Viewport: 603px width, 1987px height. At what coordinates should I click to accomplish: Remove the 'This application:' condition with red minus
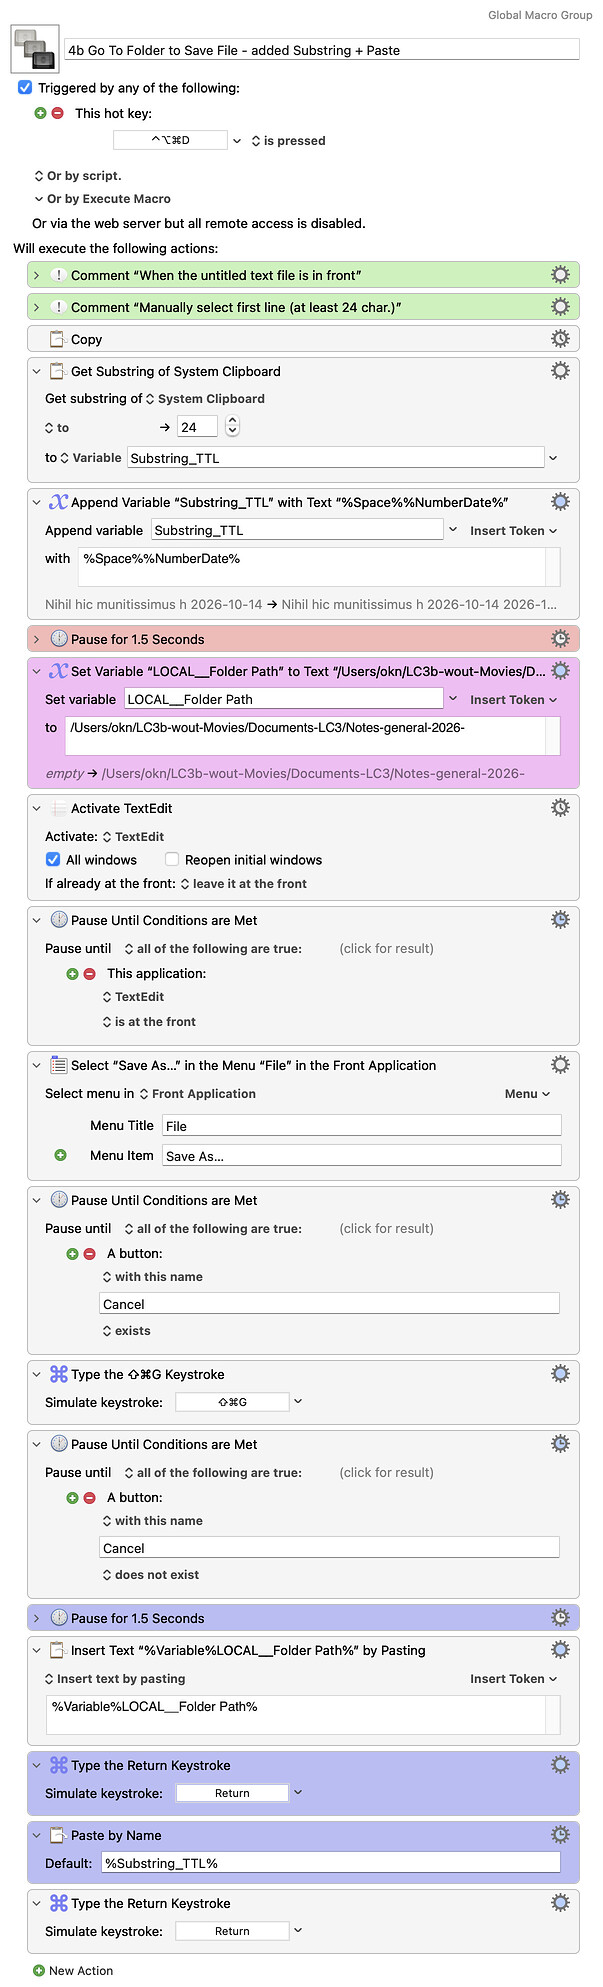89,973
